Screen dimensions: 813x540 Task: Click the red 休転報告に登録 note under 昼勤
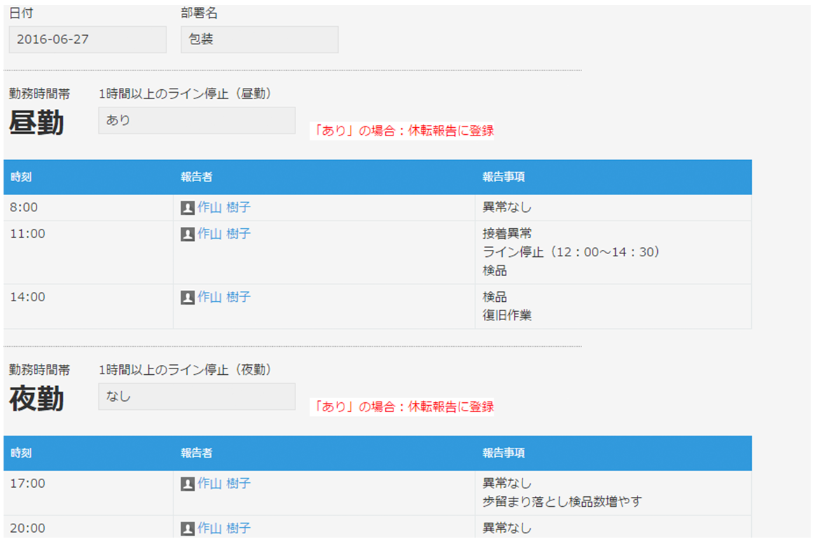click(403, 131)
